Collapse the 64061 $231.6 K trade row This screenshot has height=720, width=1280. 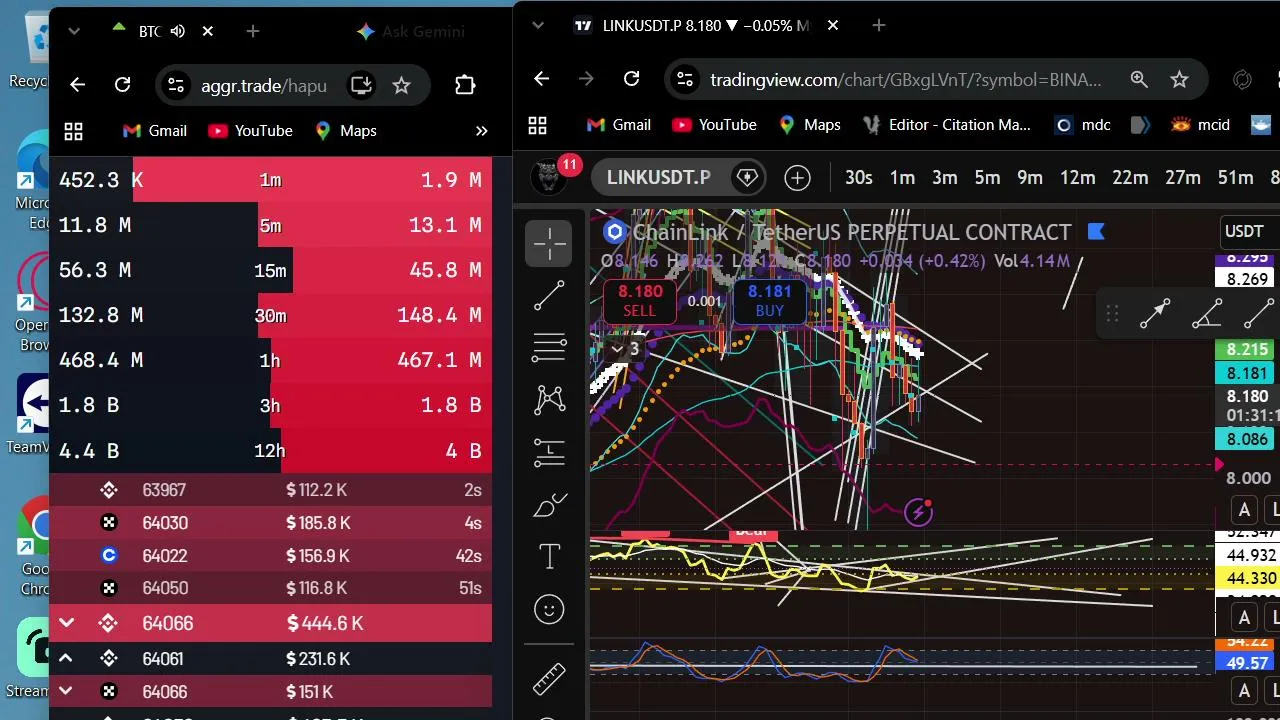click(x=66, y=658)
